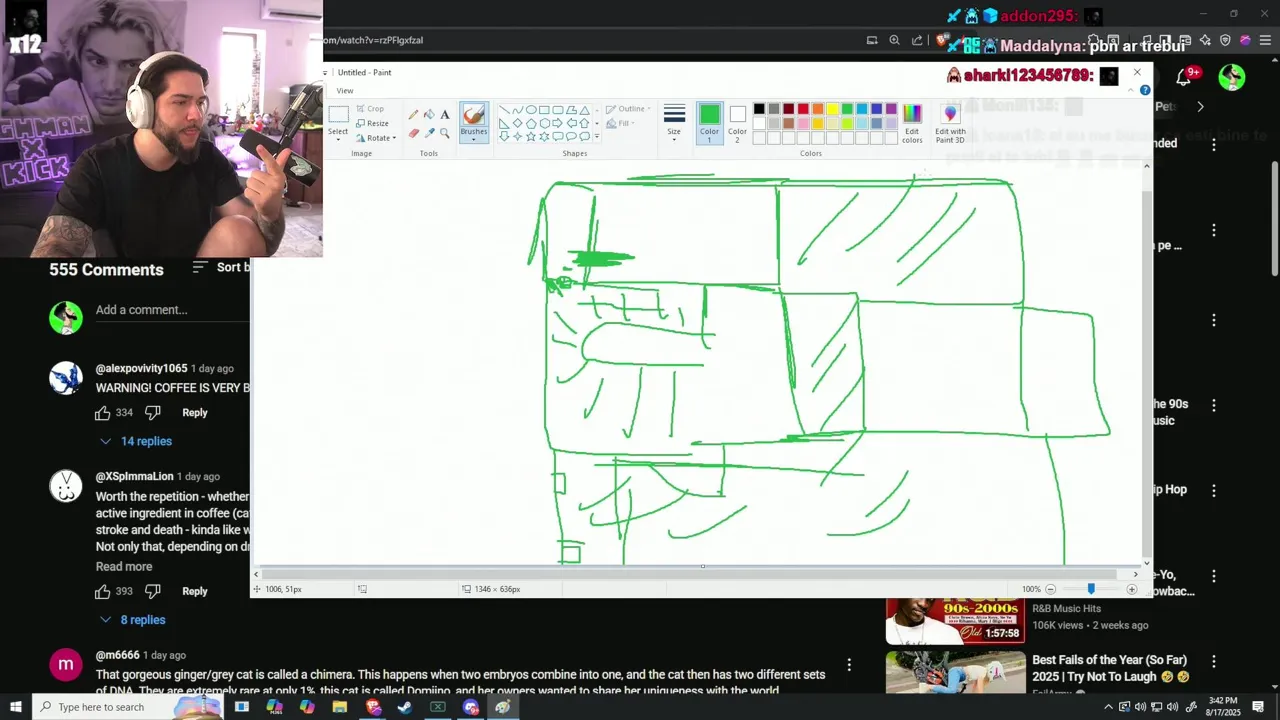The height and width of the screenshot is (720, 1280).
Task: Click the Discord icon in taskbar
Action: click(x=471, y=707)
